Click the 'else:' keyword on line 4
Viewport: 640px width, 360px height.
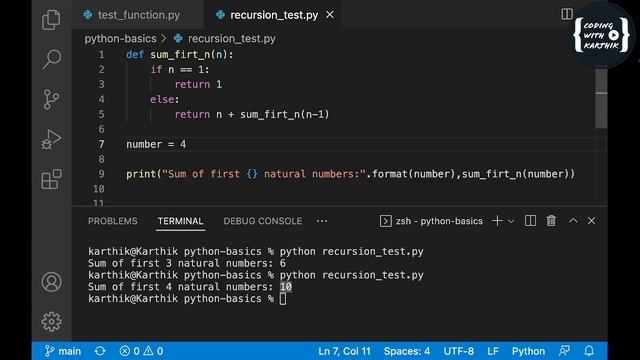point(164,99)
